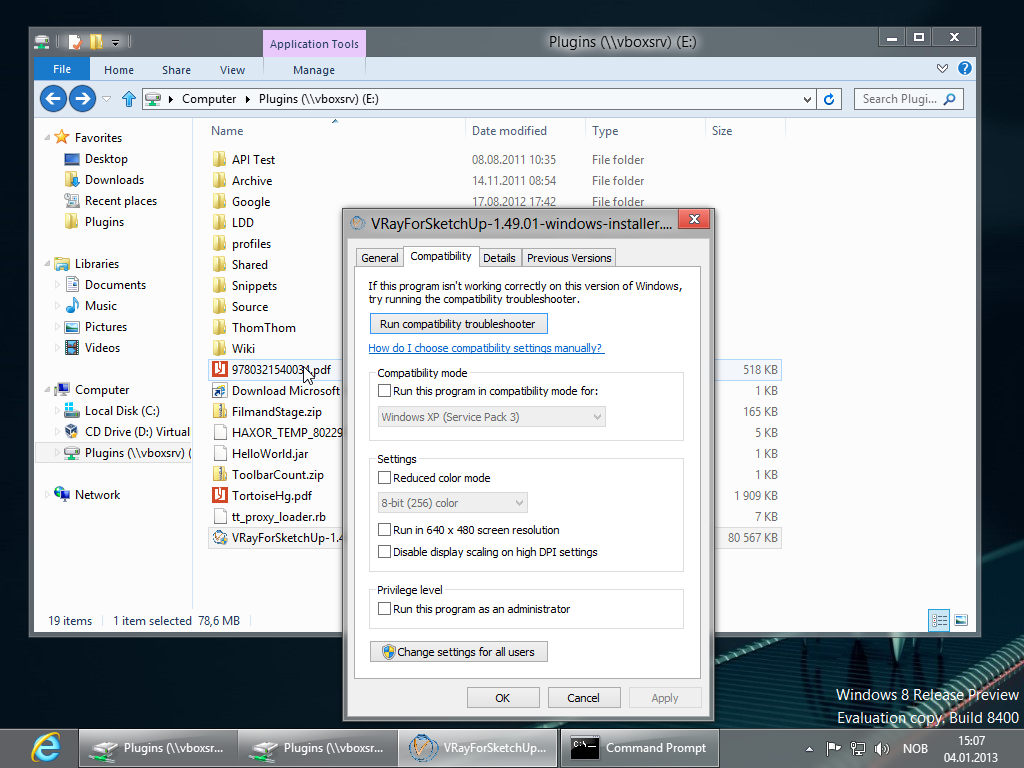The width and height of the screenshot is (1024, 768).
Task: Open the recent locations dropdown arrow
Action: [106, 99]
